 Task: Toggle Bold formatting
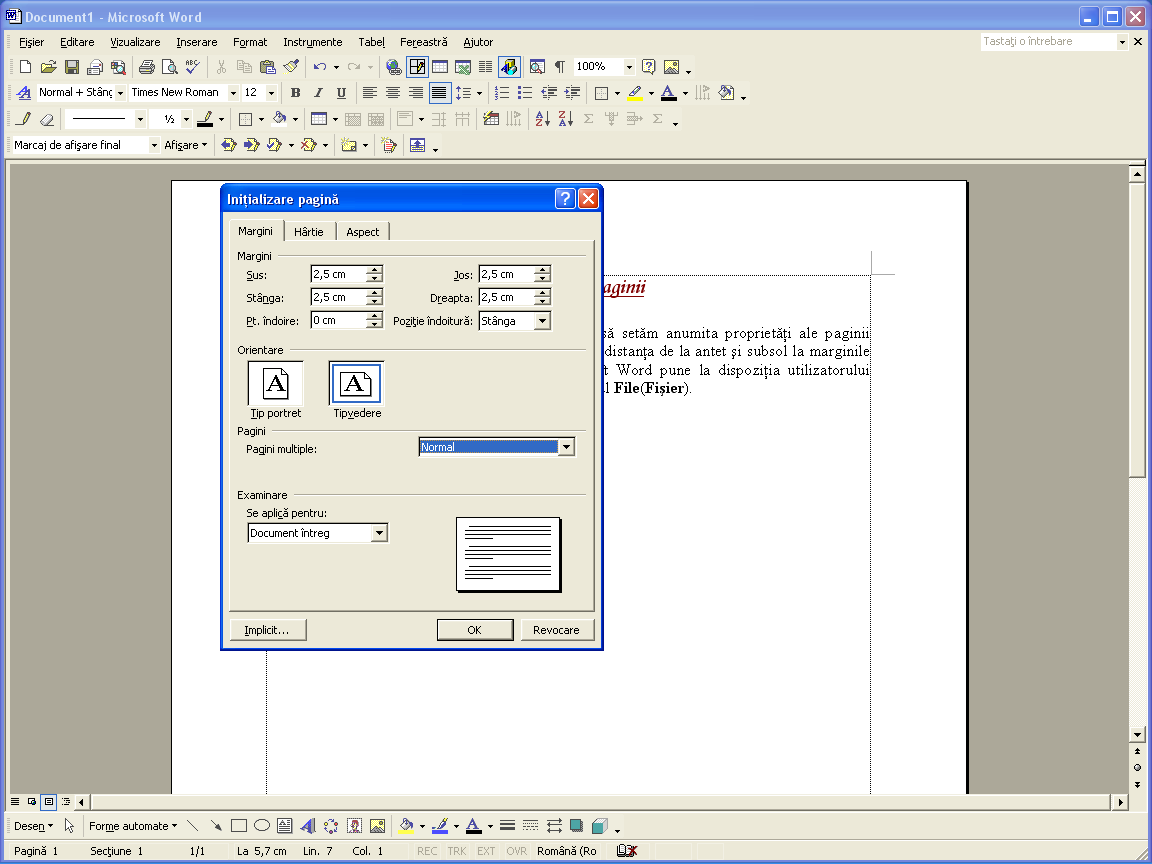click(x=295, y=93)
